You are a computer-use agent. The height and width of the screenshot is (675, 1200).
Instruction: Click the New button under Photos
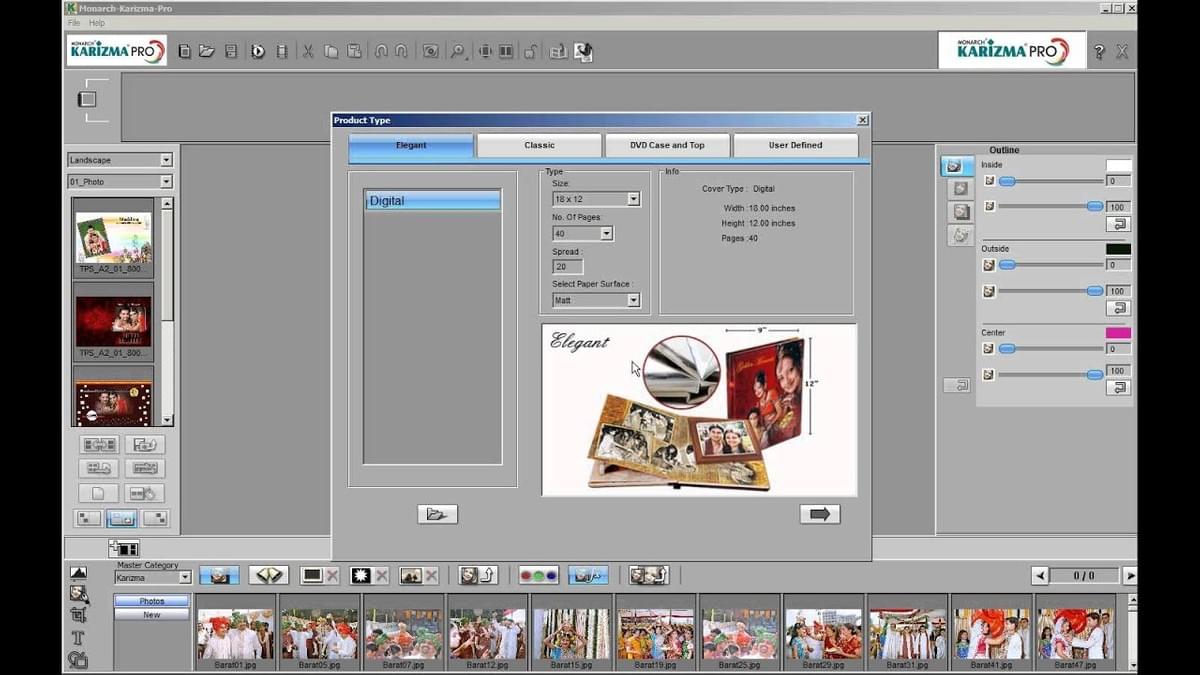pyautogui.click(x=151, y=615)
